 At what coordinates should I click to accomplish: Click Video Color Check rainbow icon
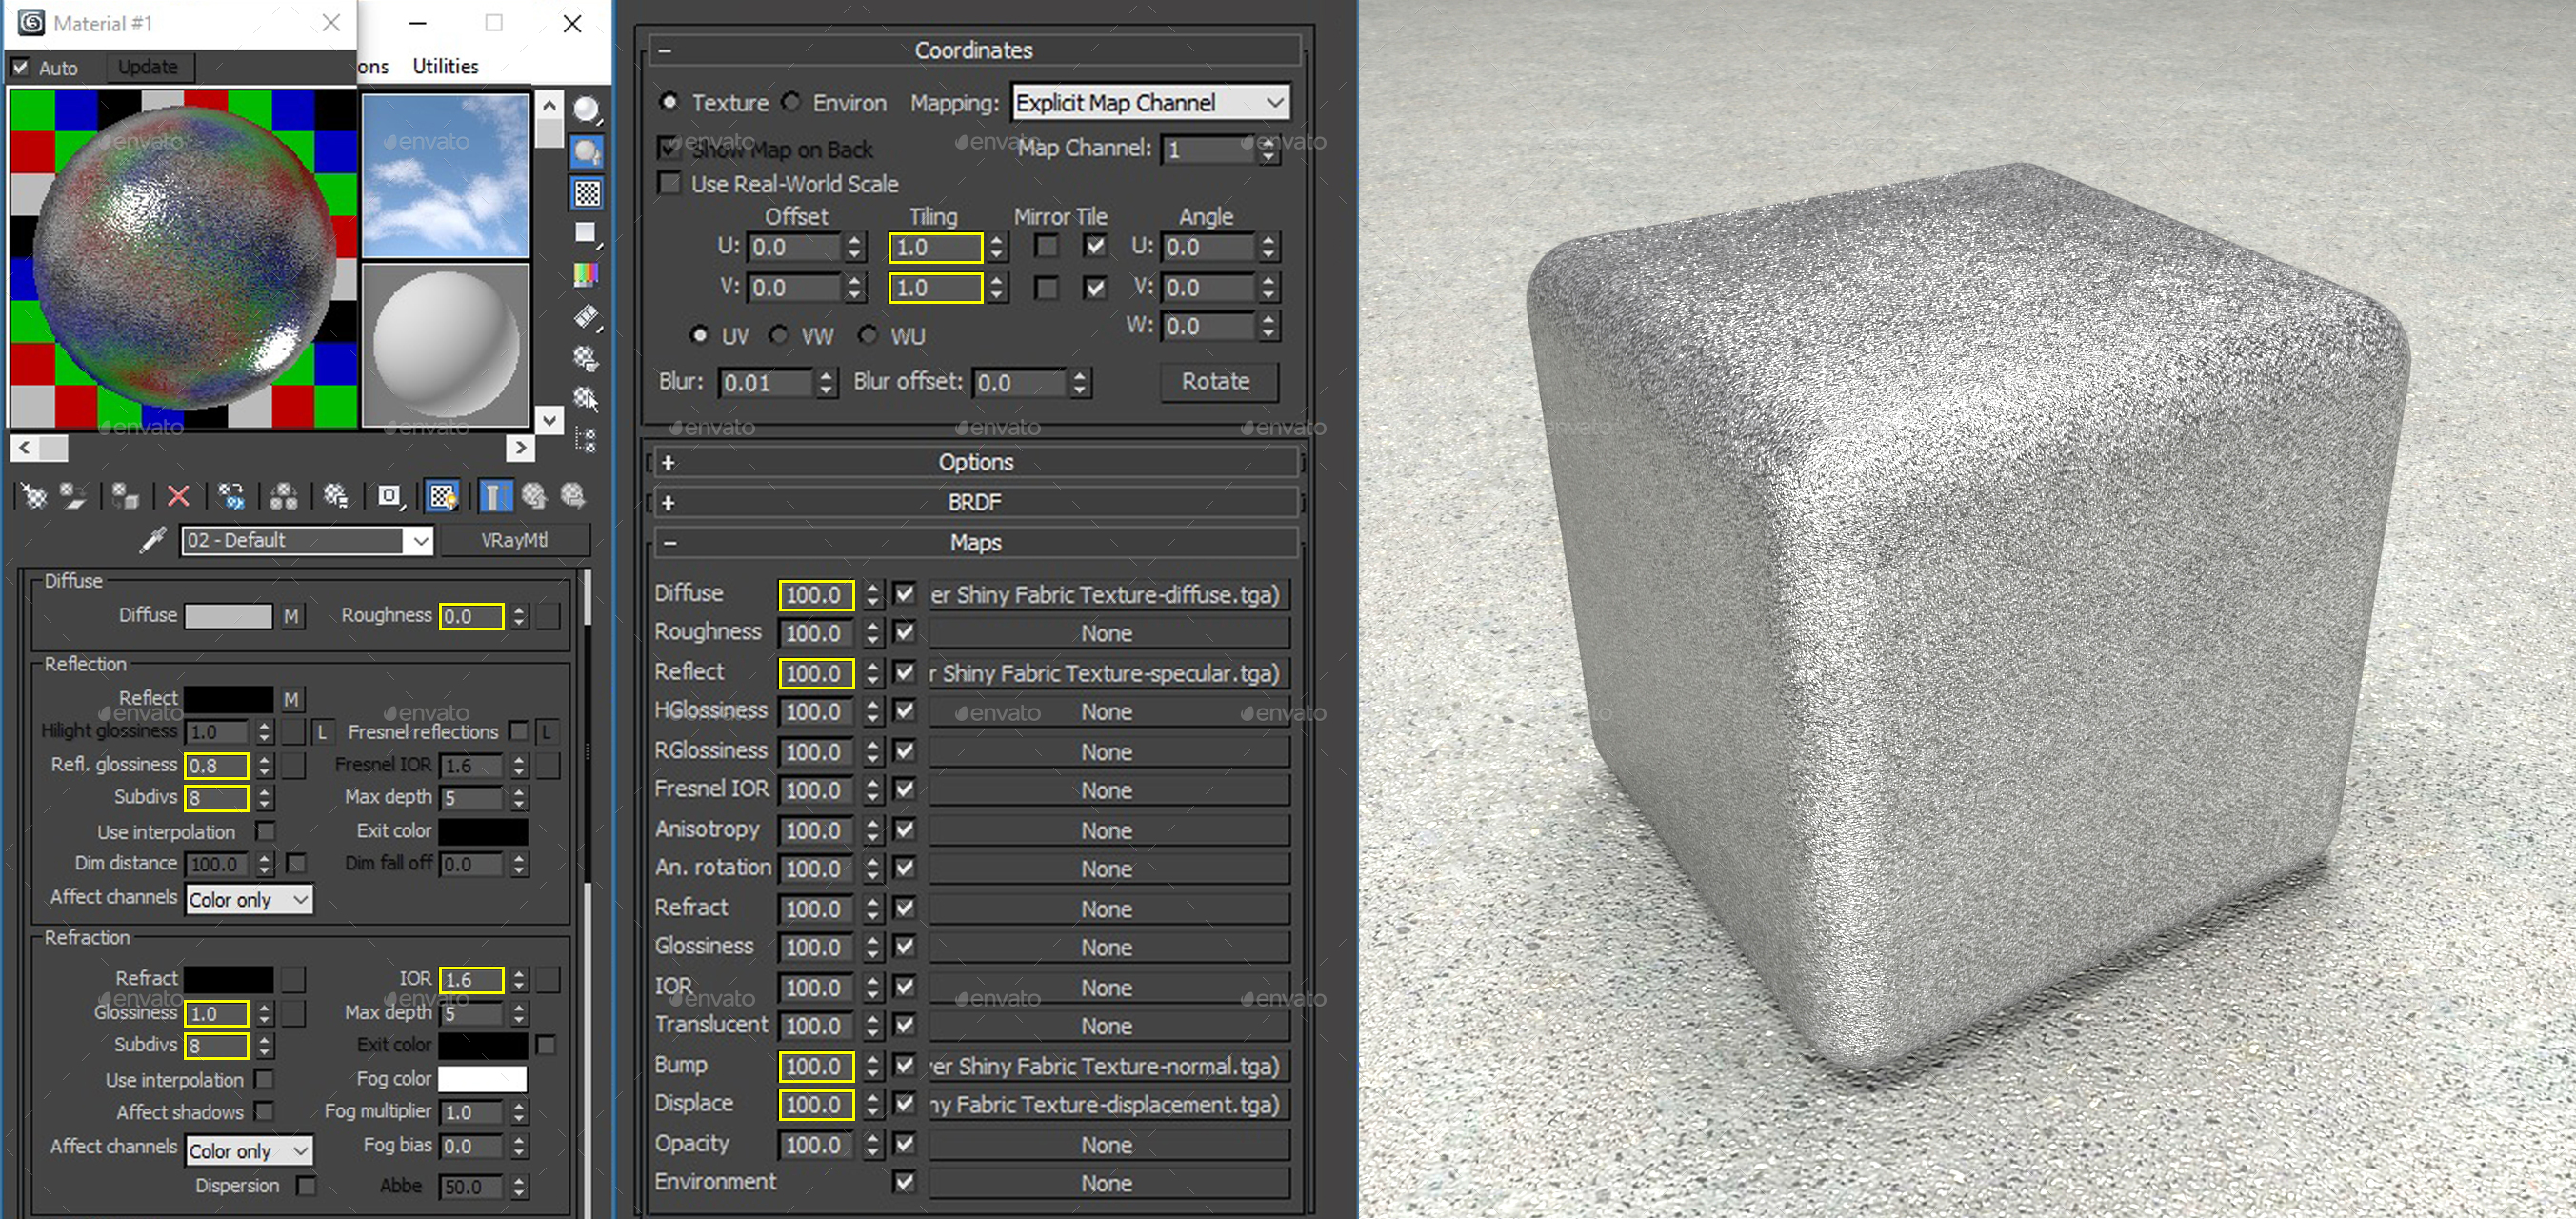[587, 275]
